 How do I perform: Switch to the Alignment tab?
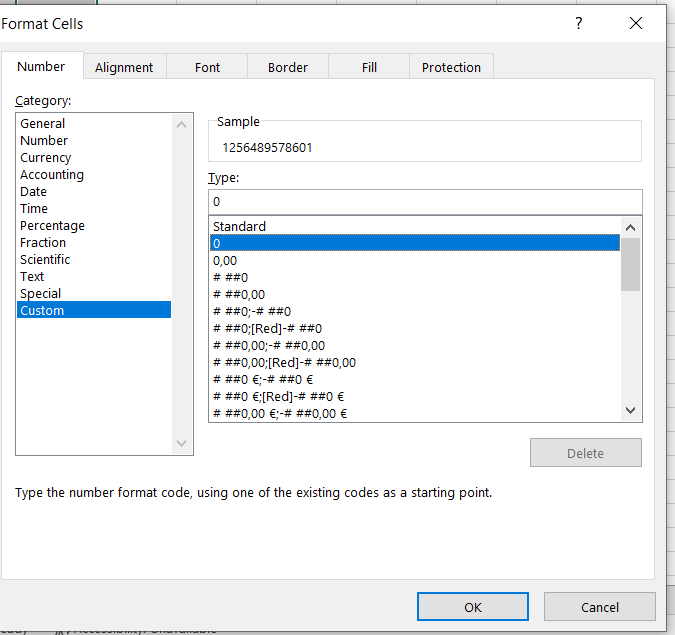(124, 67)
